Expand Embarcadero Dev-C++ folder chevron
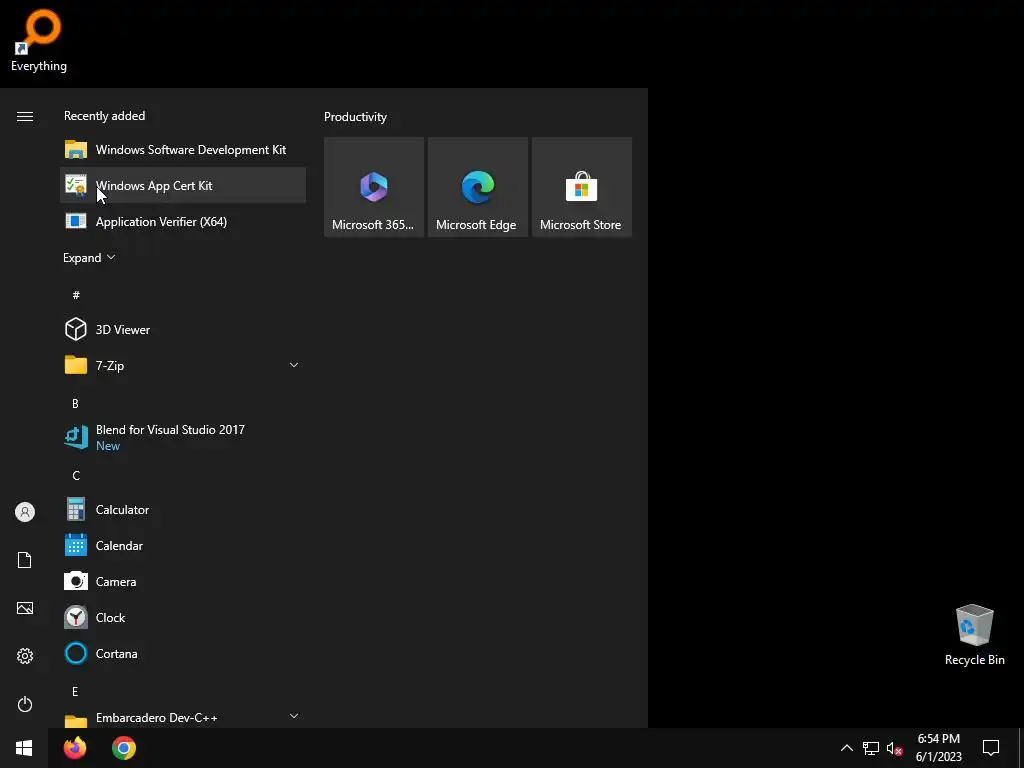The height and width of the screenshot is (768, 1024). point(294,716)
